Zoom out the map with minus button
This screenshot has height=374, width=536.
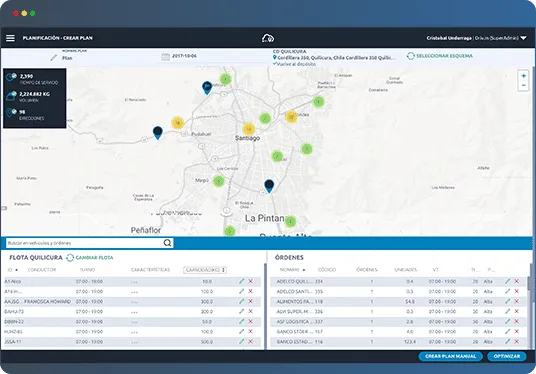523,85
